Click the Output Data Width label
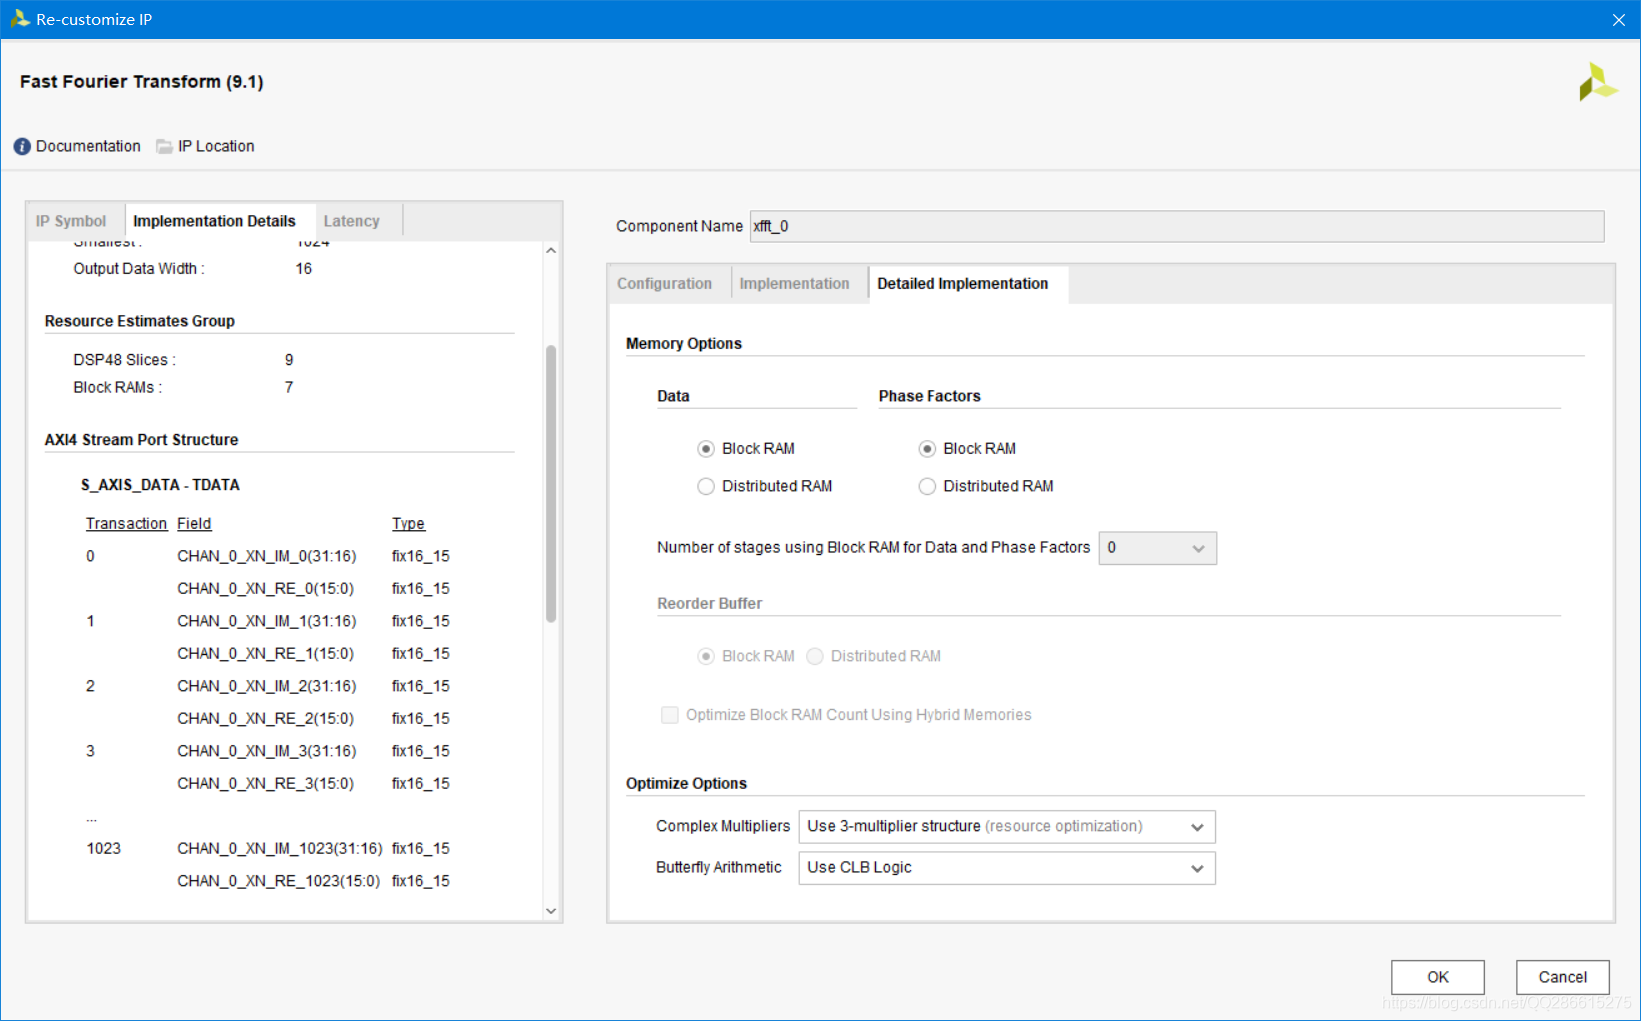The height and width of the screenshot is (1021, 1641). tap(138, 269)
